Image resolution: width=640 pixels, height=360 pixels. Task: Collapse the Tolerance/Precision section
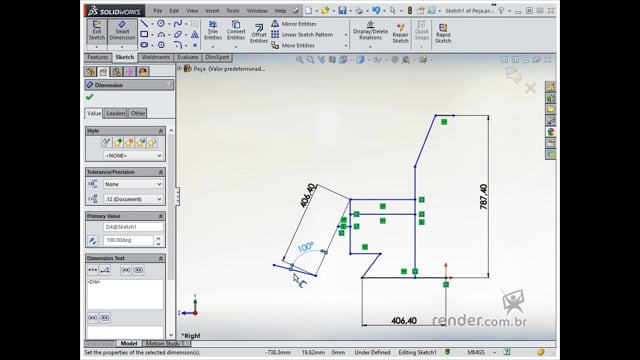click(161, 172)
